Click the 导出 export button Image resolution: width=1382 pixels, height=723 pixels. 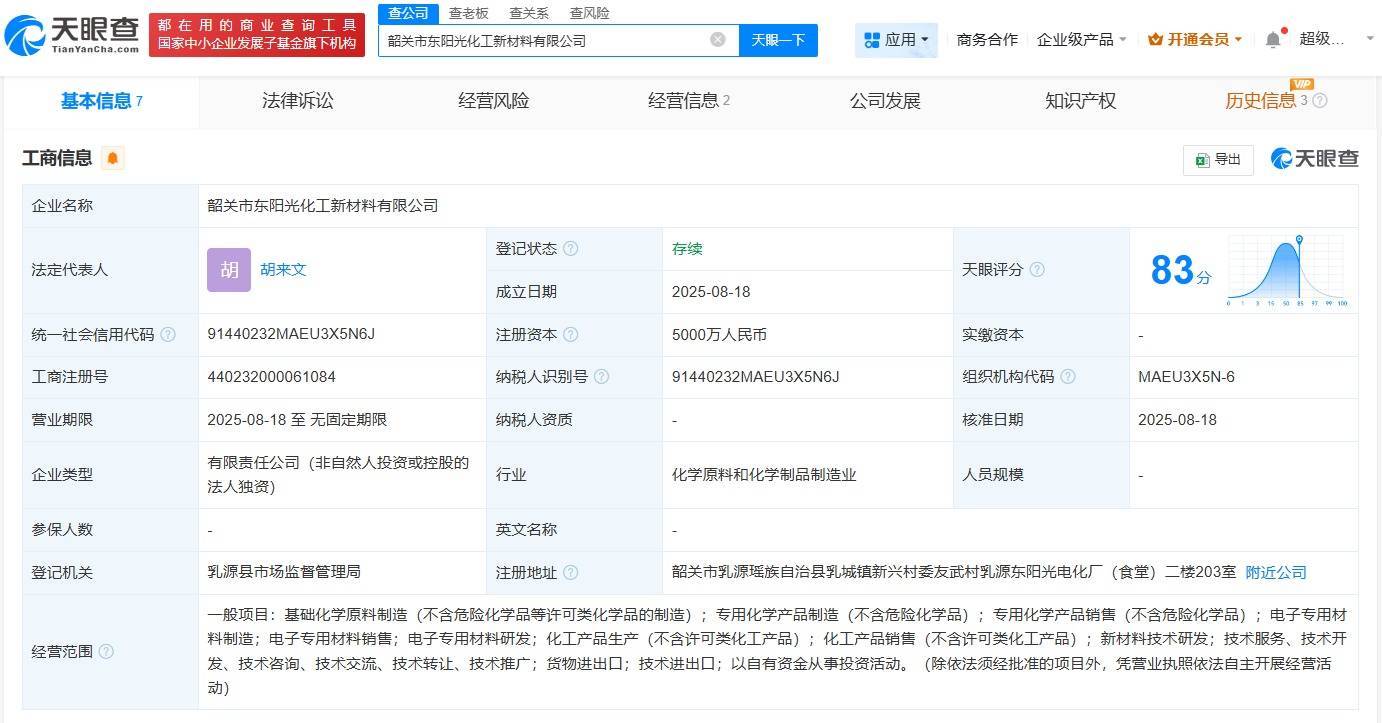[1217, 159]
